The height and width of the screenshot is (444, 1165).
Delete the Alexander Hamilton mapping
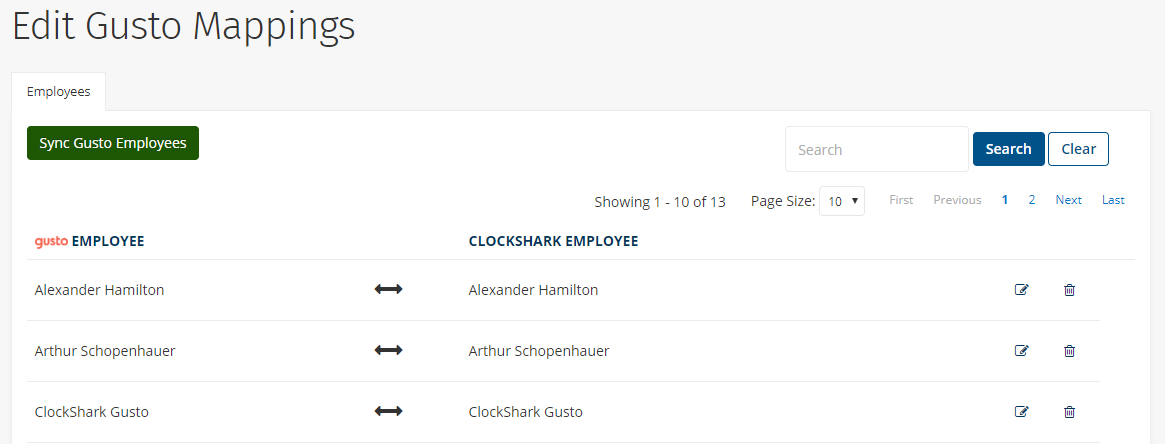(x=1069, y=290)
